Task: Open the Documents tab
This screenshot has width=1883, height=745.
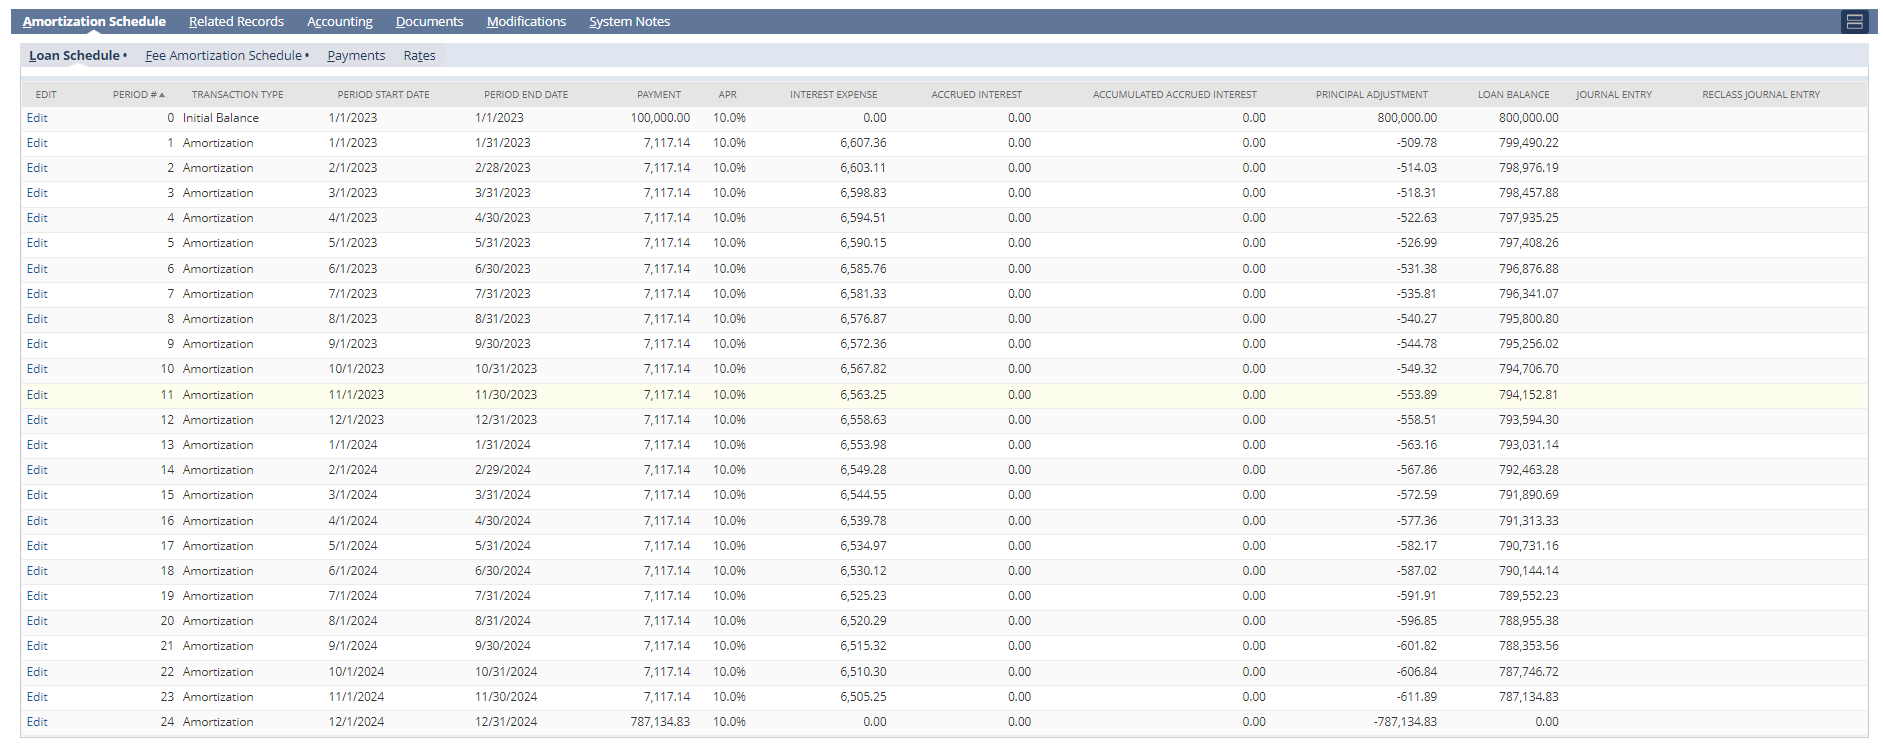Action: tap(429, 22)
